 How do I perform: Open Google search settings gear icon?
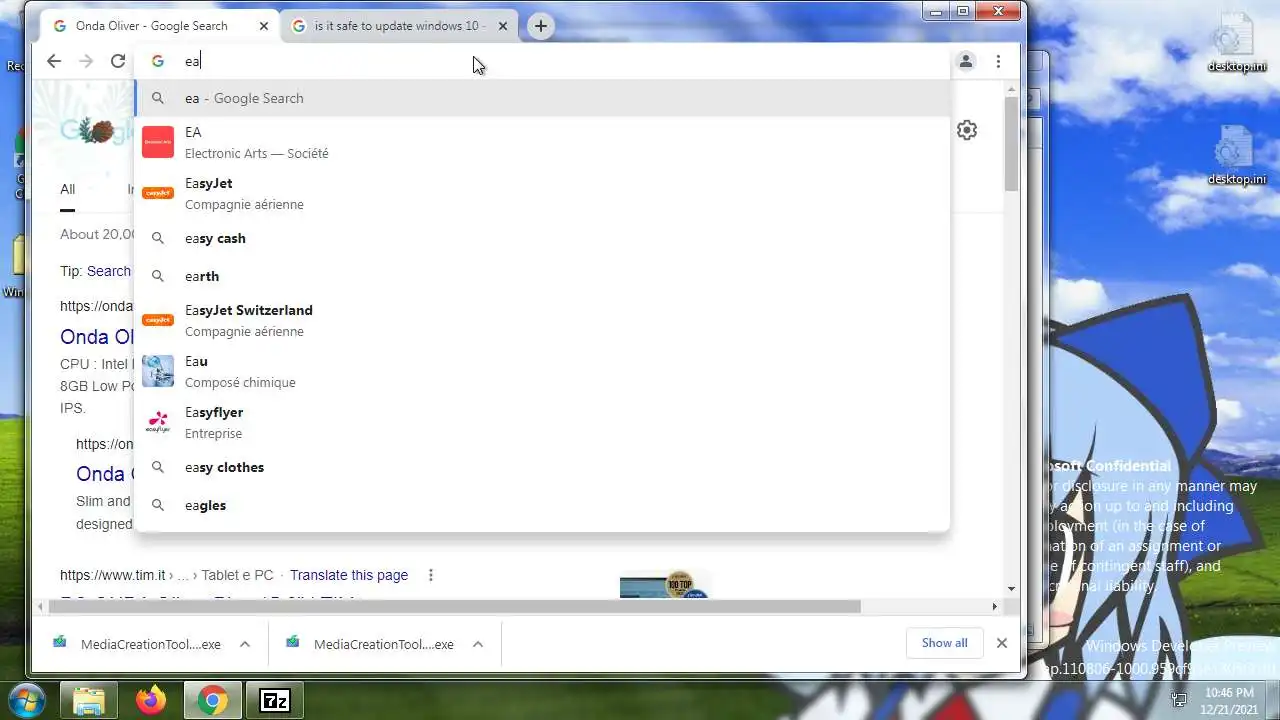pos(967,130)
